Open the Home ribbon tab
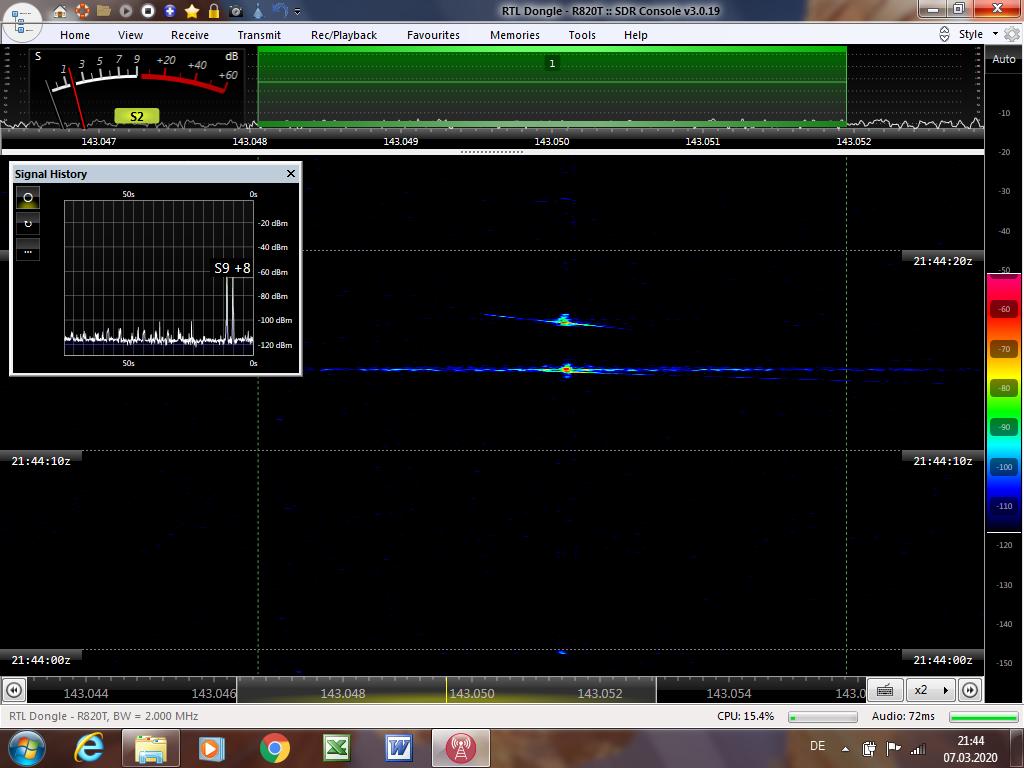The image size is (1024, 768). coord(75,35)
